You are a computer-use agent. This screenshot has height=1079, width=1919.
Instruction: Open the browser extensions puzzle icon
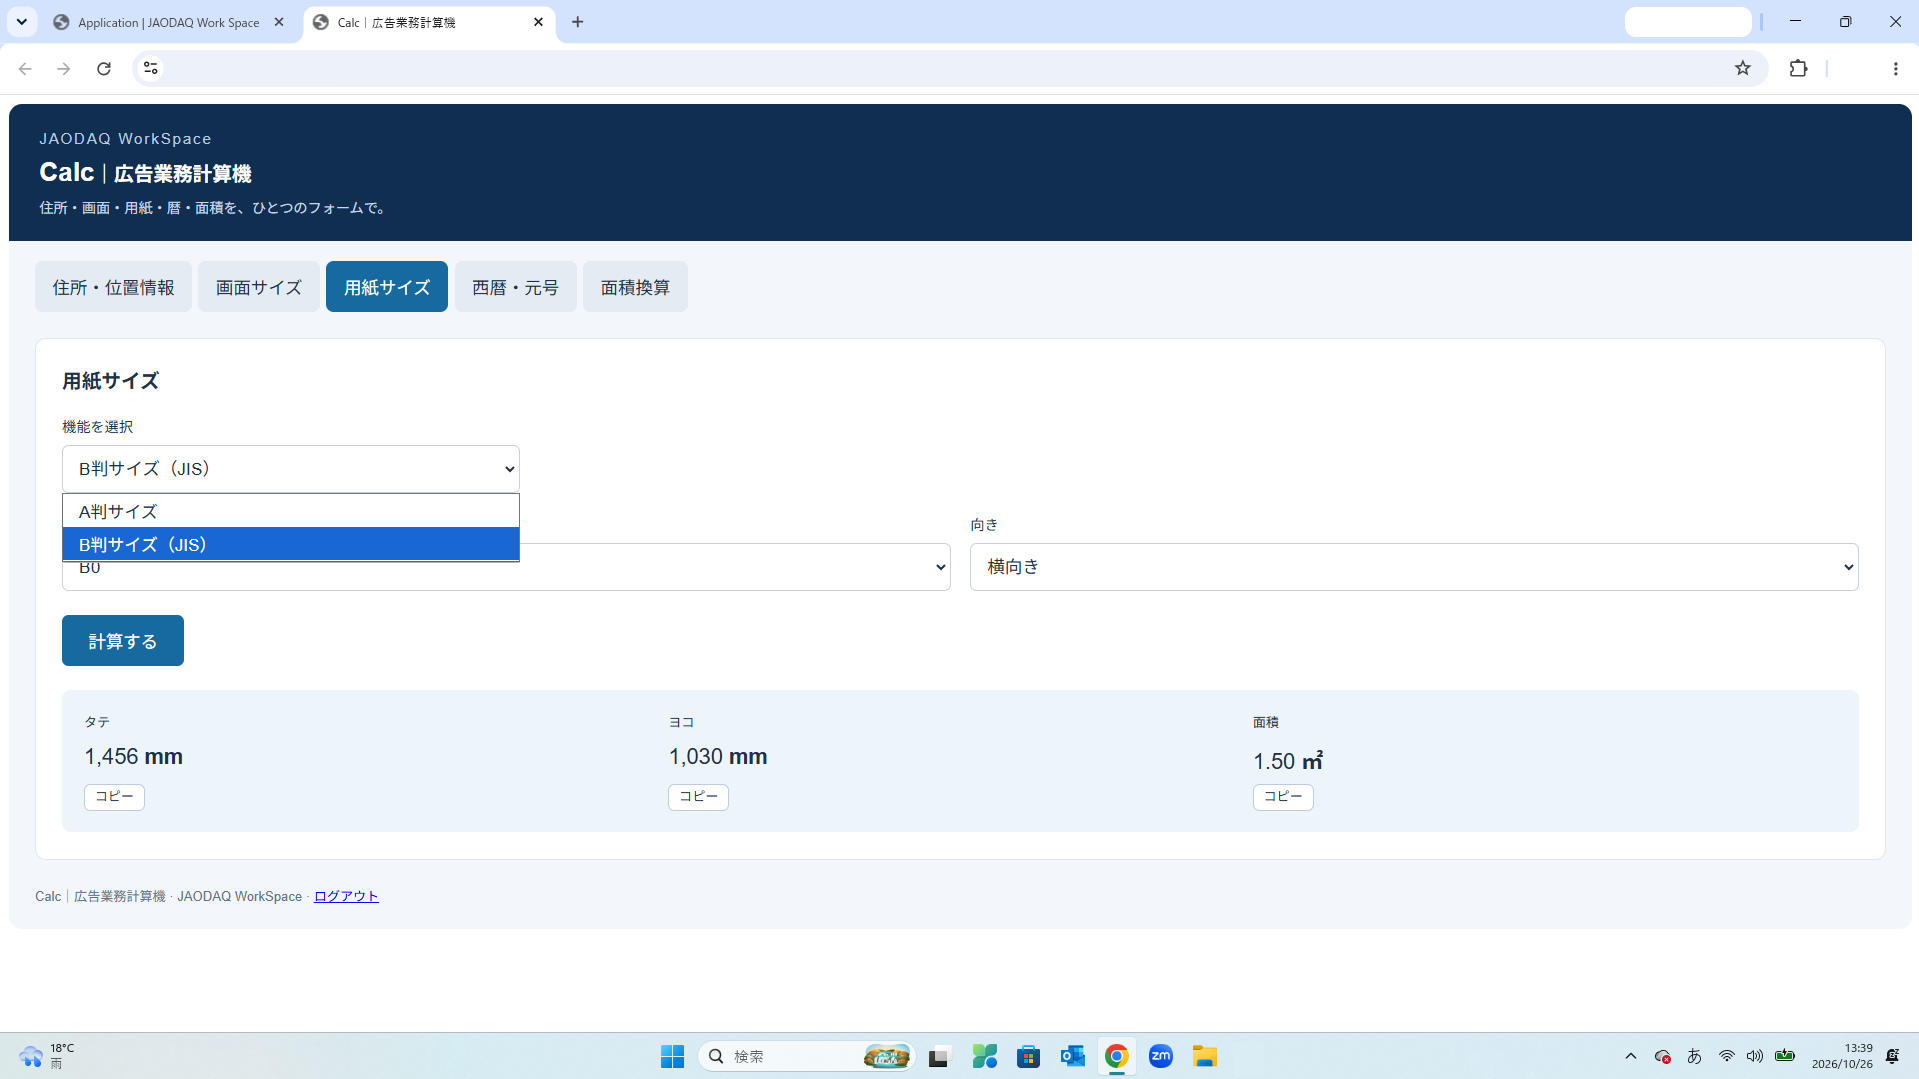coord(1799,68)
